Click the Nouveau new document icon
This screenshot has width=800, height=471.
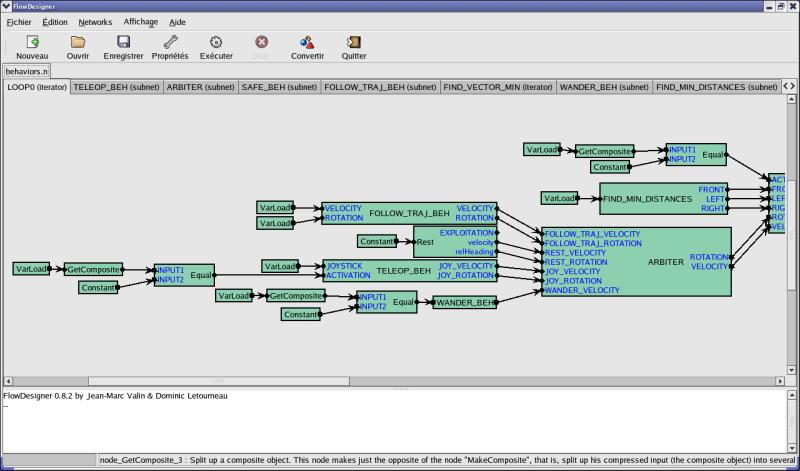[32, 42]
